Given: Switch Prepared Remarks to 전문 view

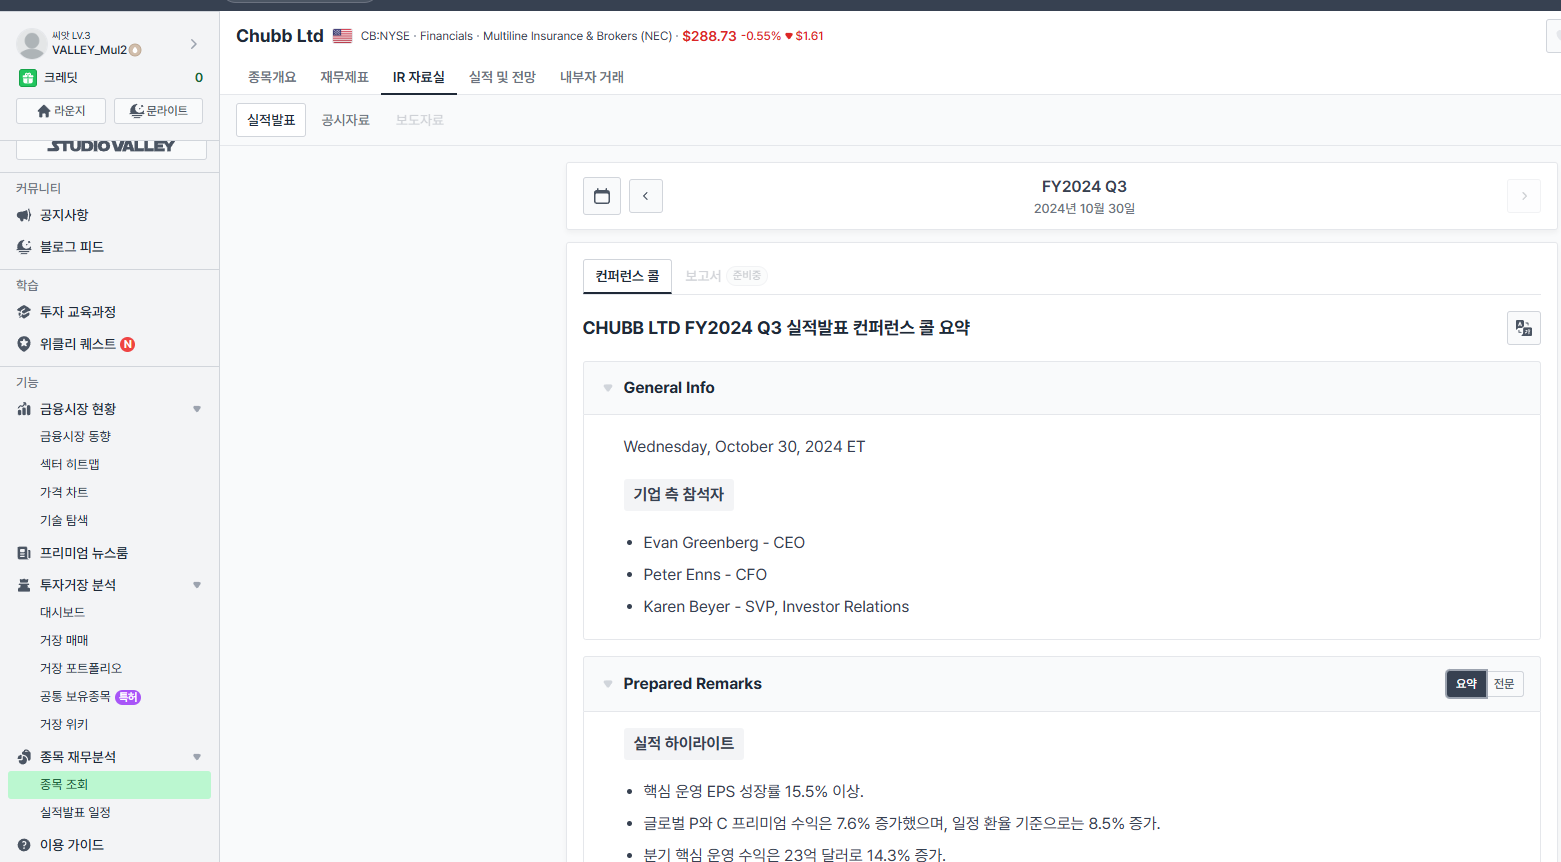Looking at the screenshot, I should (x=1504, y=684).
